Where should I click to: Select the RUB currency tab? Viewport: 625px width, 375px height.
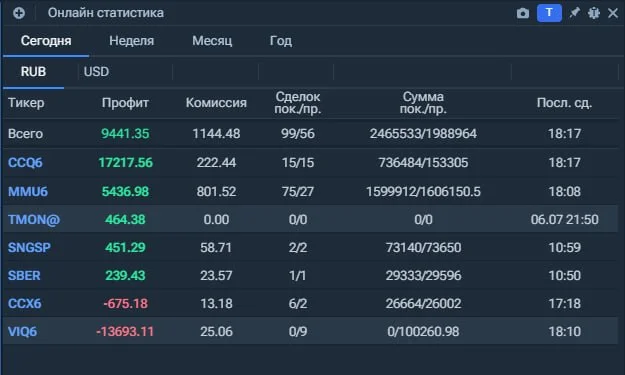[x=33, y=72]
